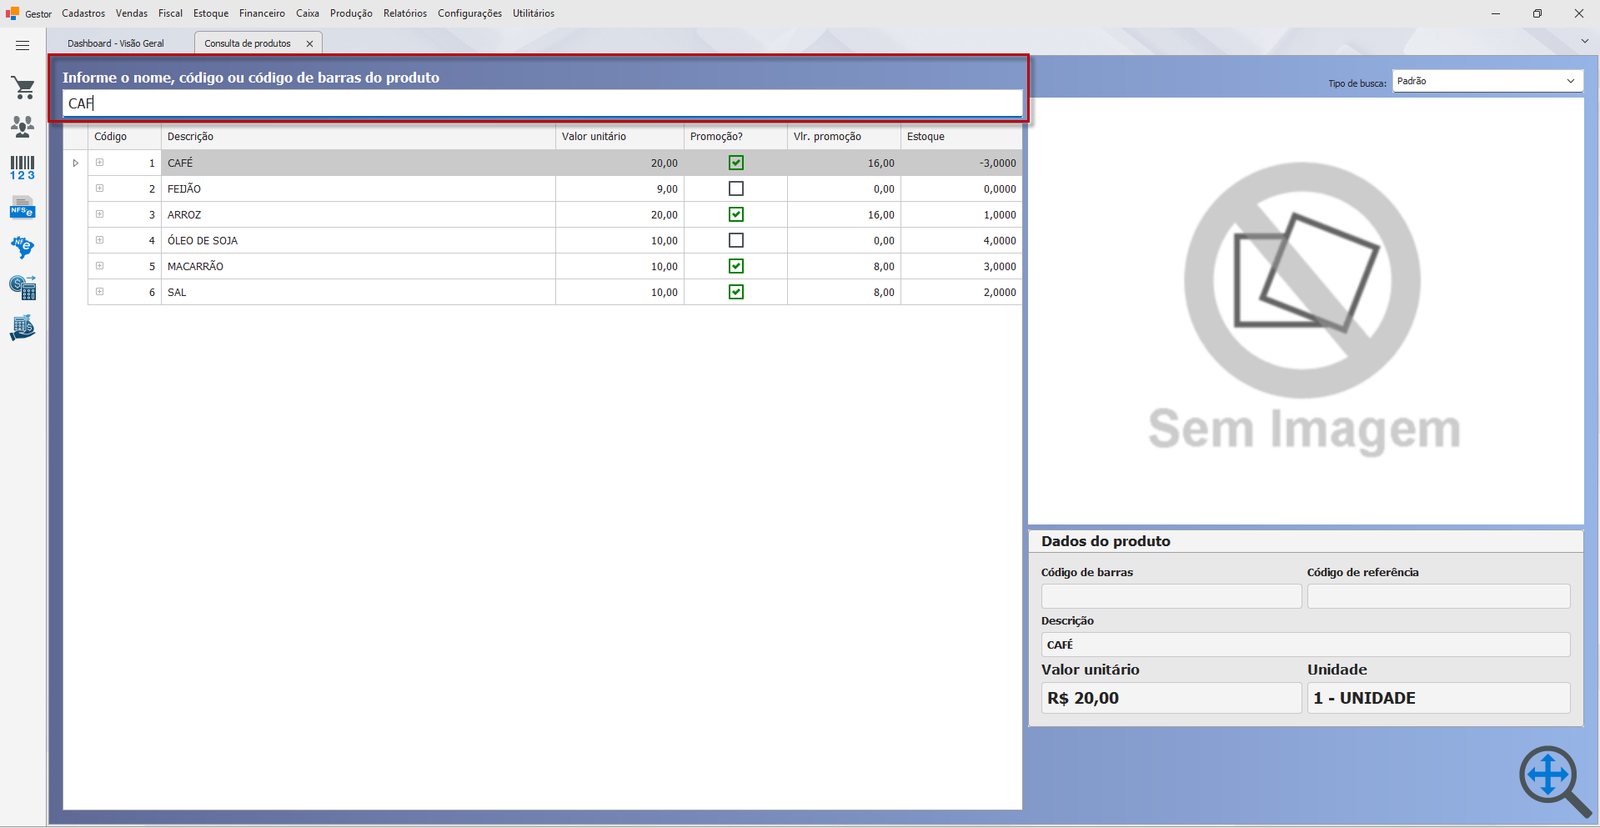Click the row indicator arrow for CAFÉ

click(75, 163)
